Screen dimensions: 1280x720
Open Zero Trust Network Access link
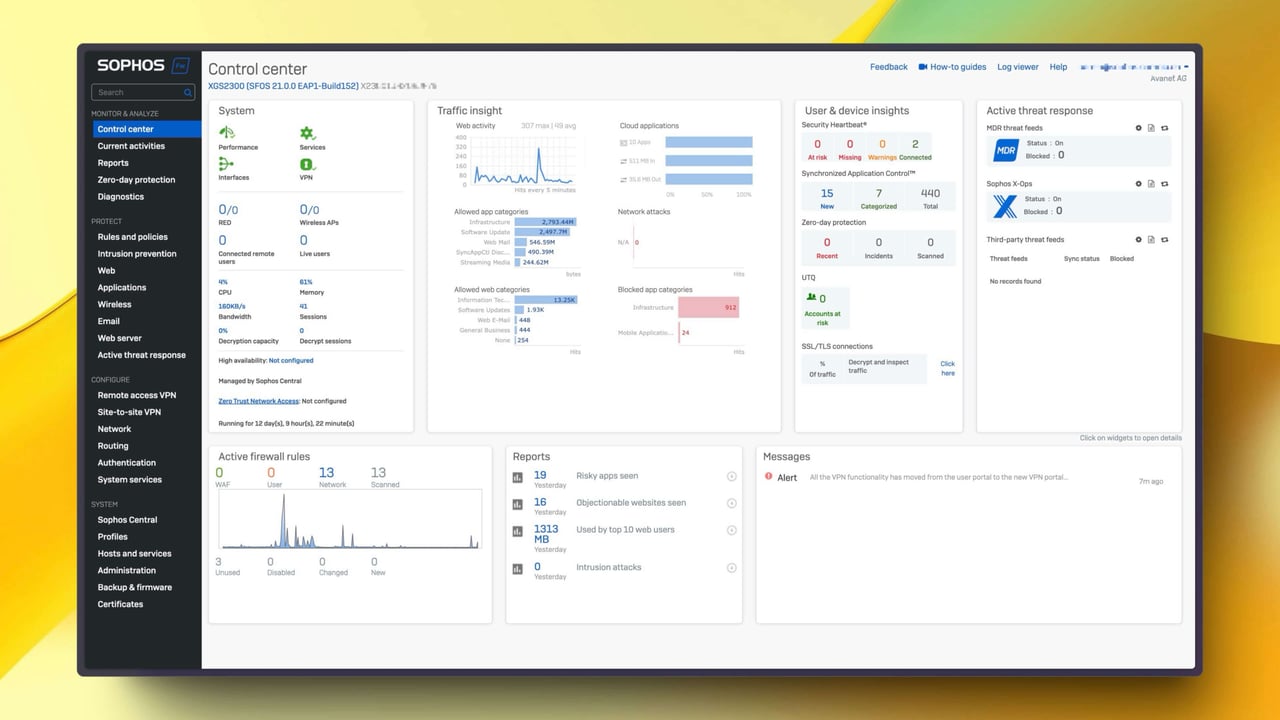coord(259,401)
